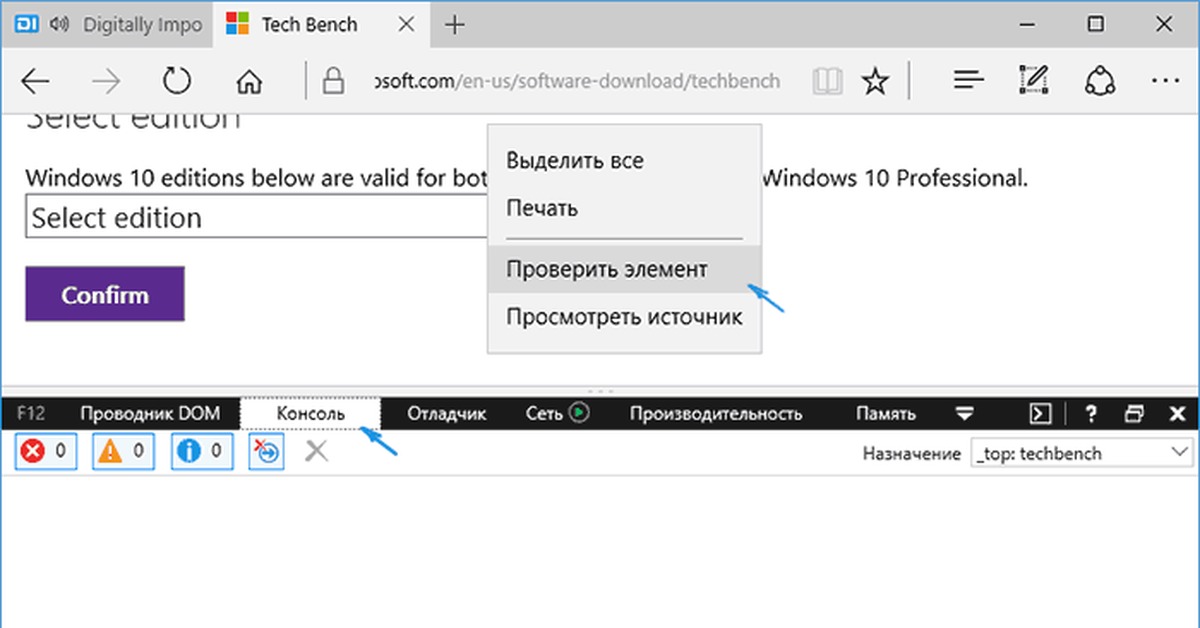Open a new tab with plus button

tap(455, 25)
